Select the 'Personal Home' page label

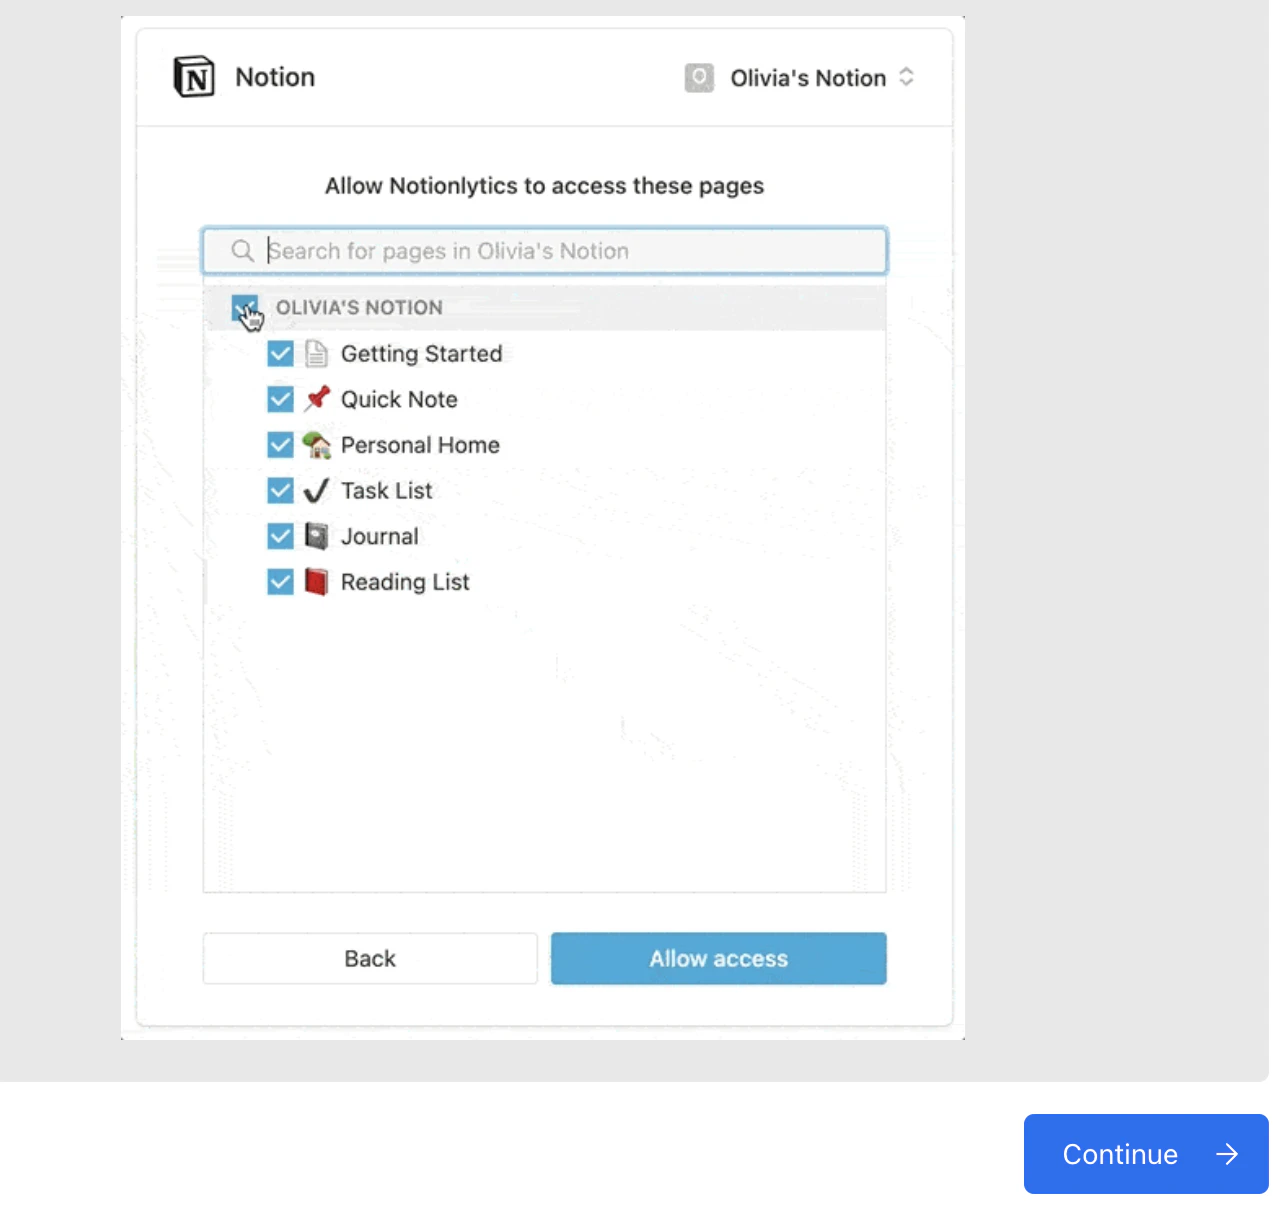tap(420, 445)
